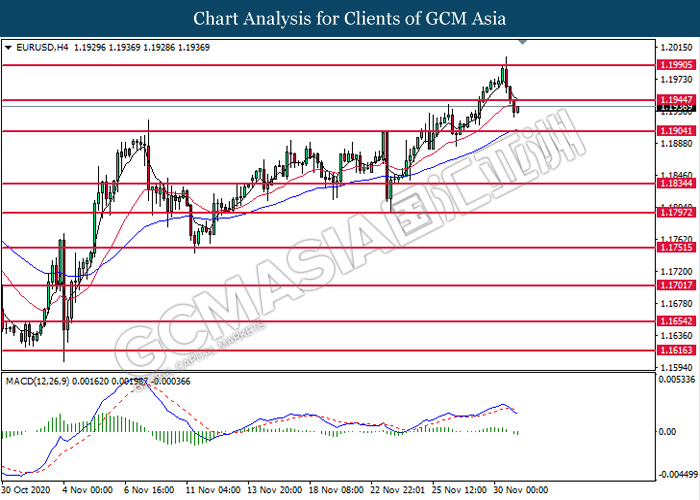Click the 1.16360 price scale value

click(677, 335)
